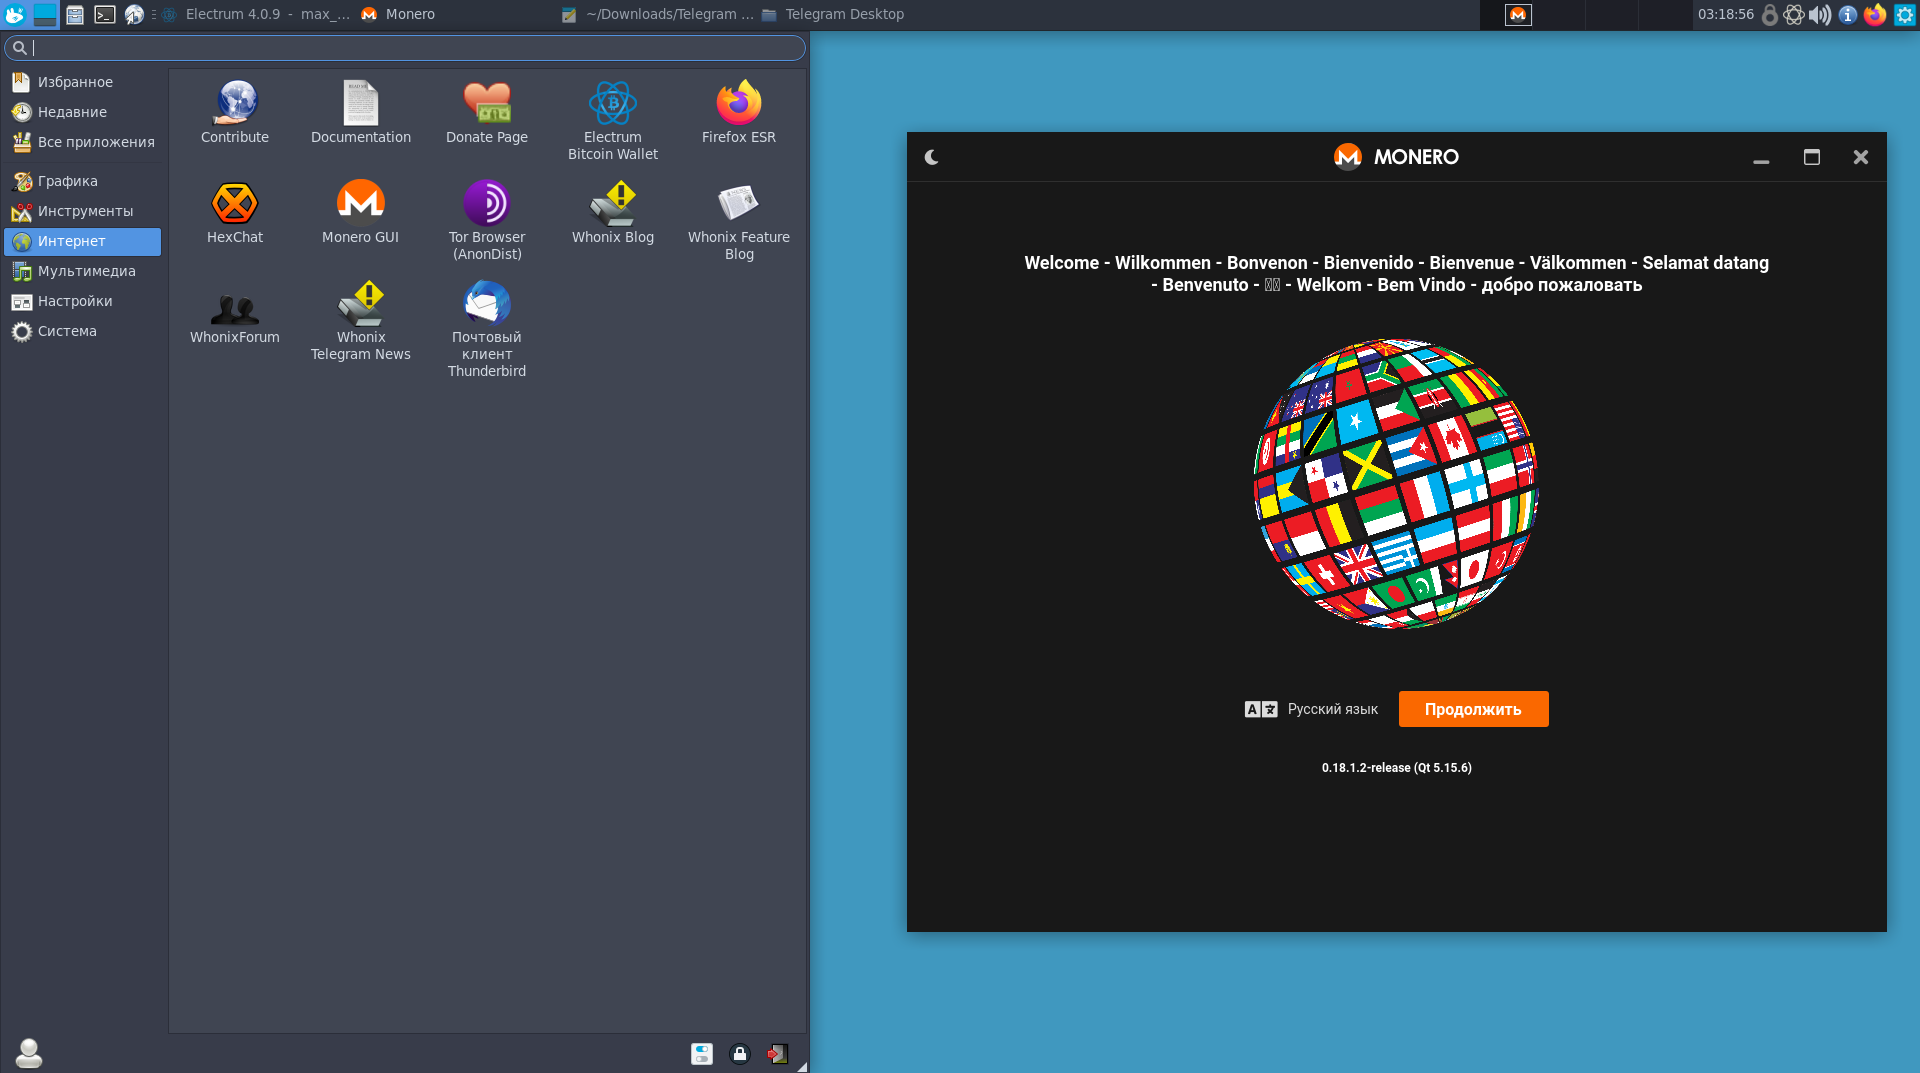Viewport: 1920px width, 1073px height.
Task: Open the Система category
Action: pyautogui.click(x=83, y=331)
